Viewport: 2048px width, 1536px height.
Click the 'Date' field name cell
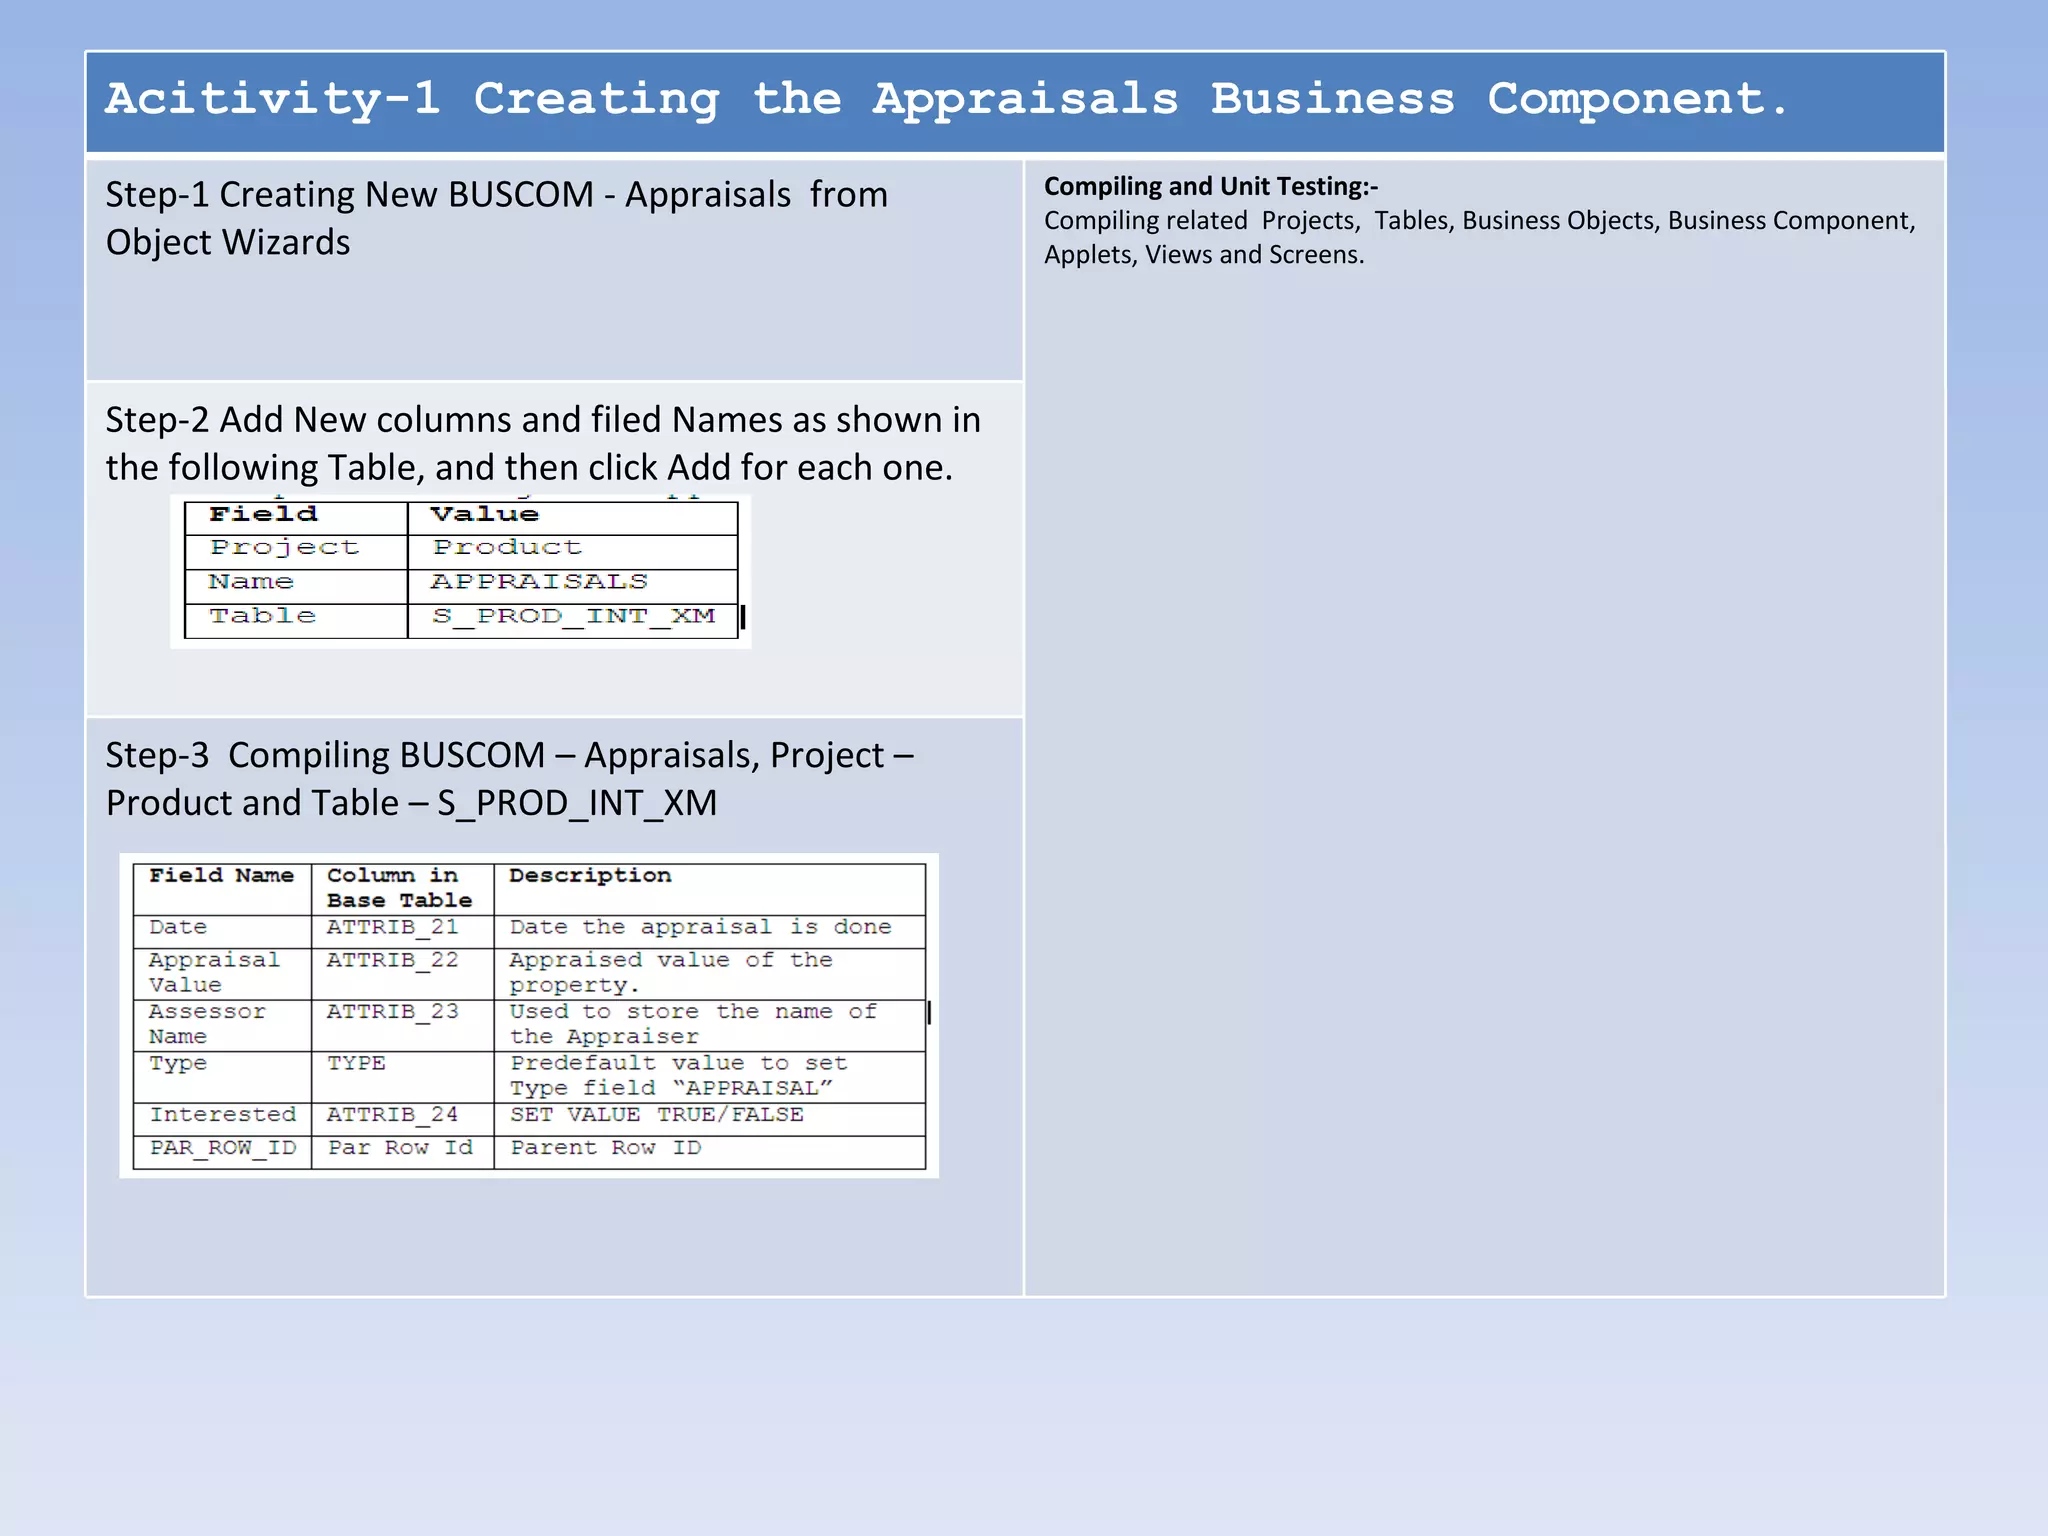(x=222, y=931)
